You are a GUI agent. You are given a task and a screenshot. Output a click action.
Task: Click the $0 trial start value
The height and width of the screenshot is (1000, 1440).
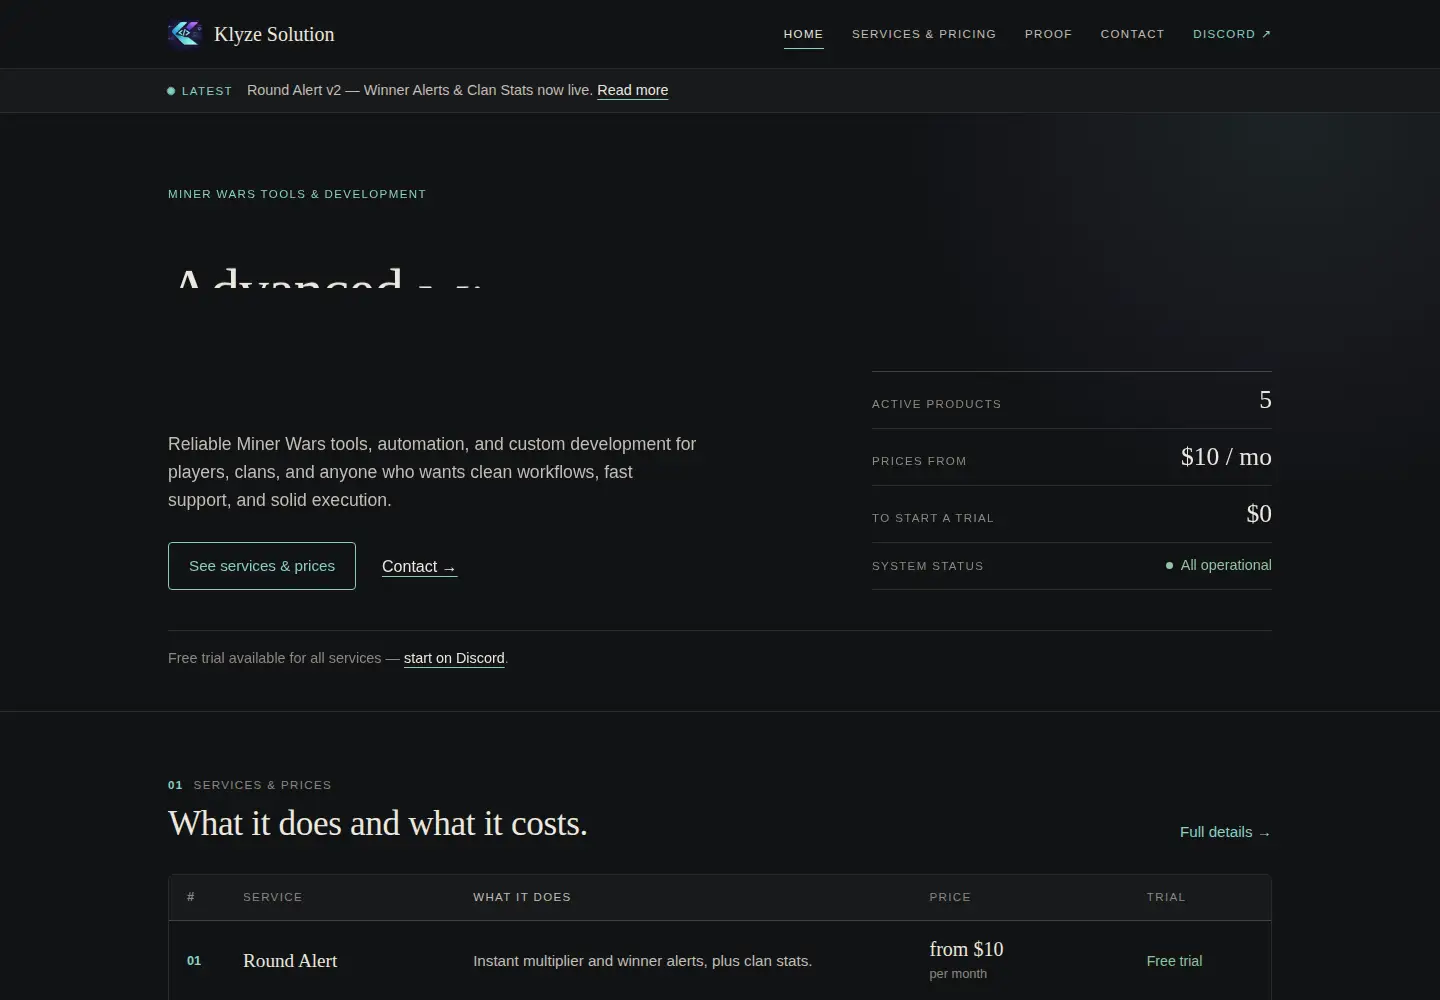coord(1259,514)
